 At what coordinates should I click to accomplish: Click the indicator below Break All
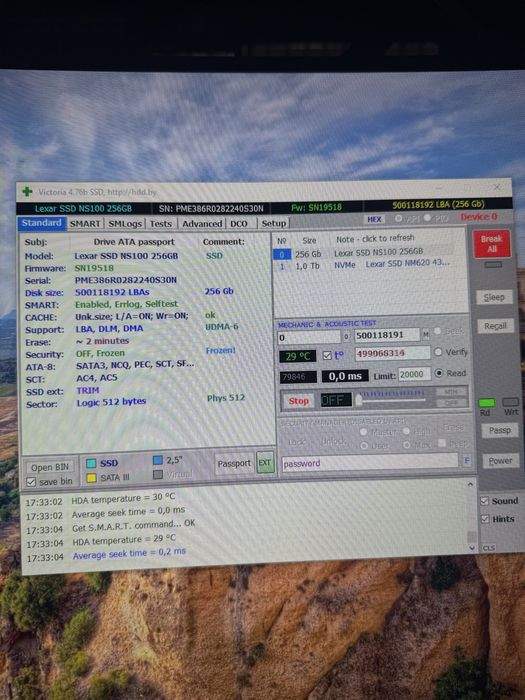pyautogui.click(x=493, y=265)
